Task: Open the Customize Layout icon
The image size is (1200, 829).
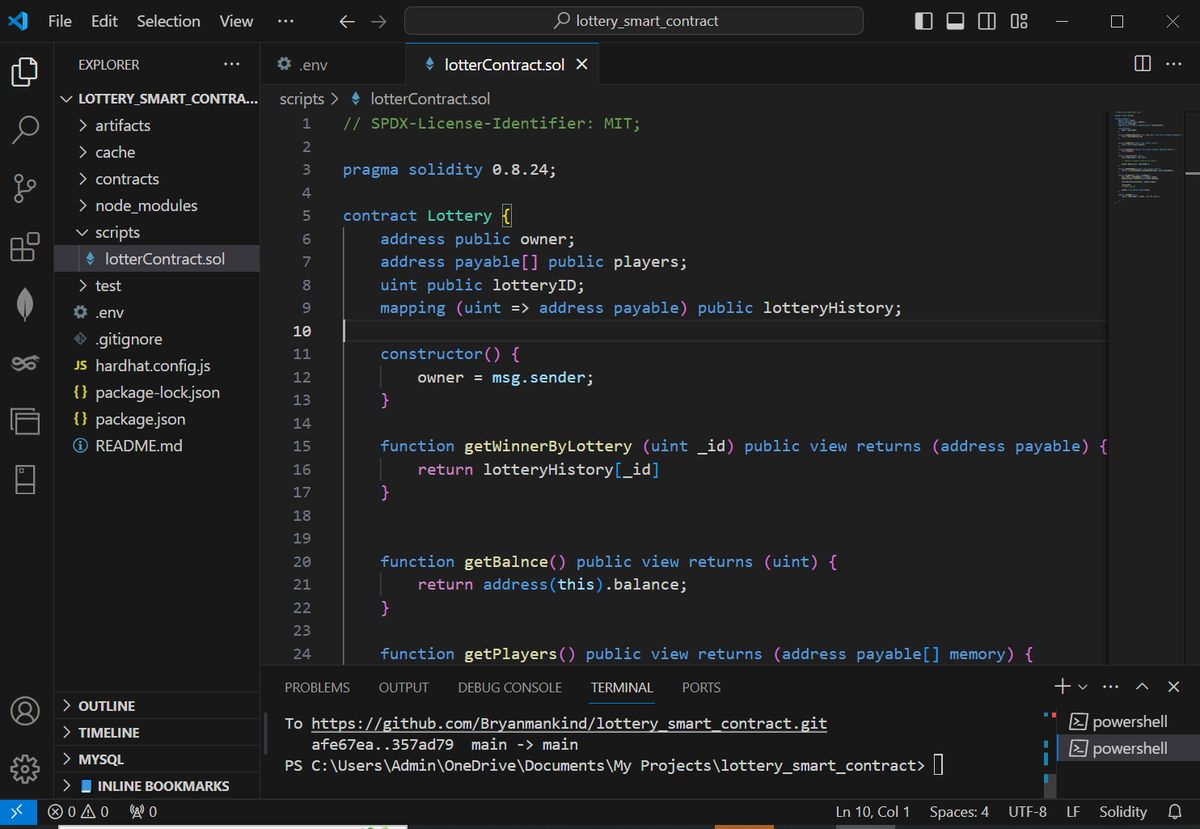Action: (x=1019, y=21)
